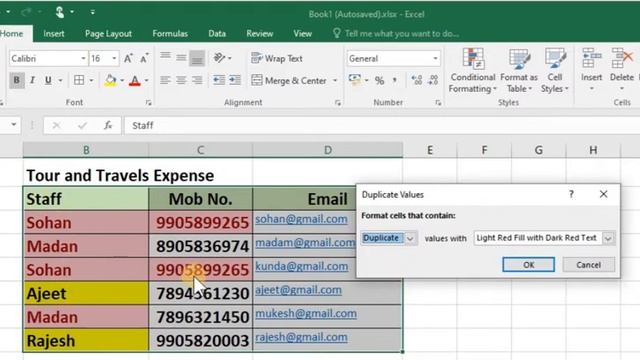Image resolution: width=640 pixels, height=360 pixels.
Task: Switch to Data tab
Action: (x=217, y=33)
